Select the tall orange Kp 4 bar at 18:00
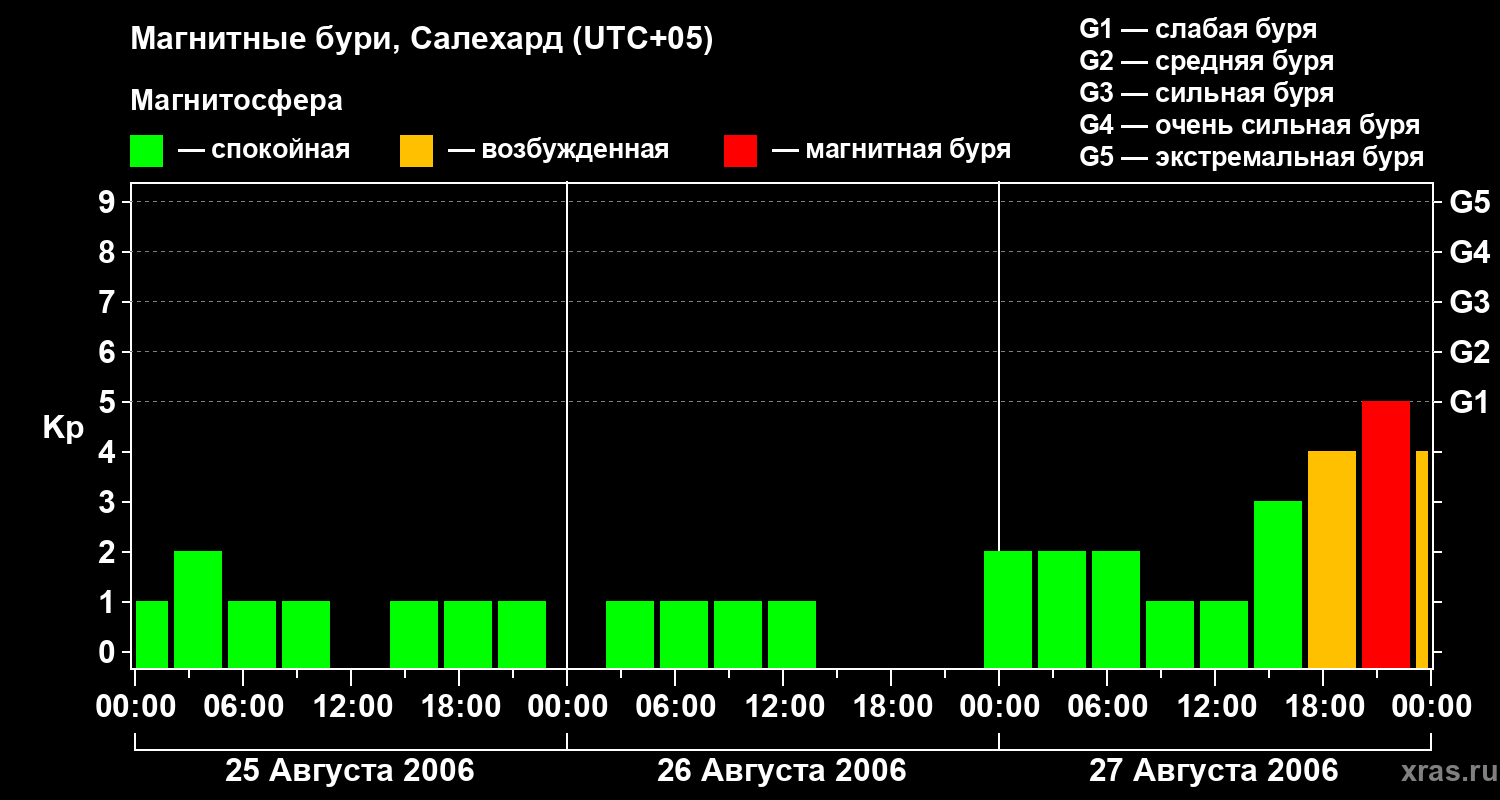The image size is (1500, 800). 1332,560
